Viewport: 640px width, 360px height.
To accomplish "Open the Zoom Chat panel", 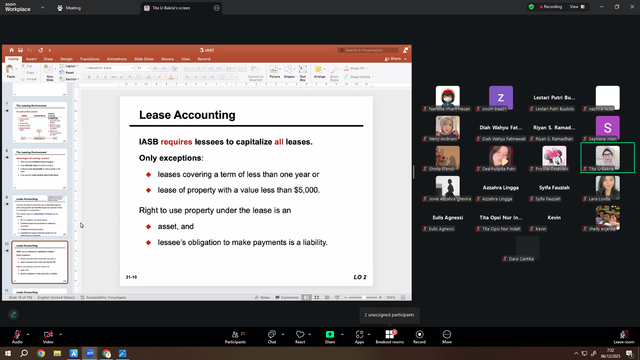I will click(x=272, y=337).
